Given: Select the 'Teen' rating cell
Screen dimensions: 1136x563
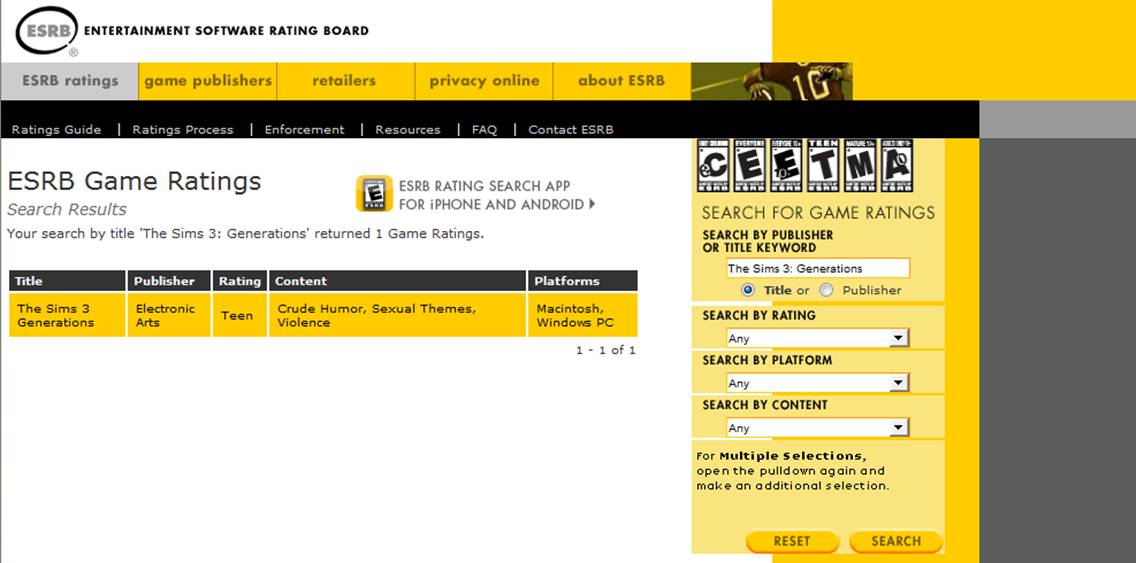Looking at the screenshot, I should [240, 315].
